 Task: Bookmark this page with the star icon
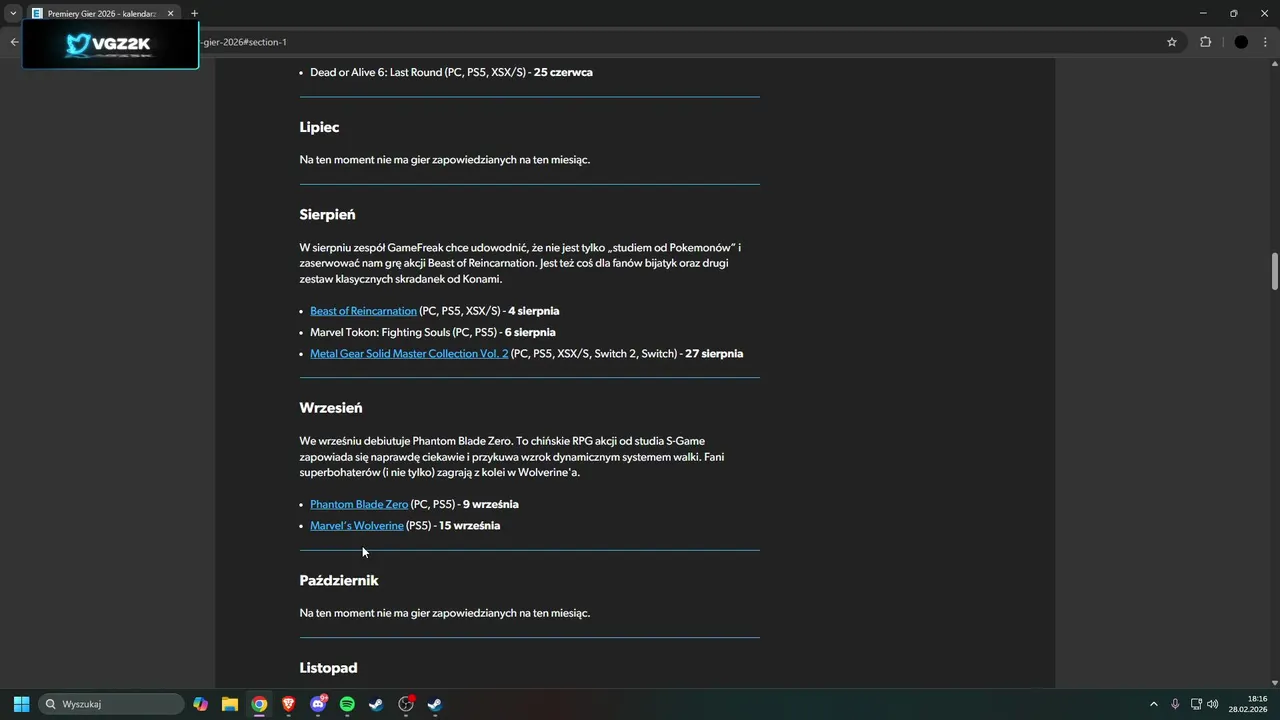point(1172,42)
